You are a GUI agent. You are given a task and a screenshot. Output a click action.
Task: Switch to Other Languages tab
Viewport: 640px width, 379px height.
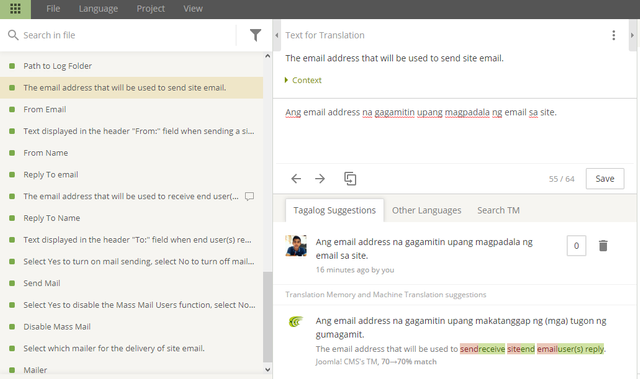click(427, 210)
